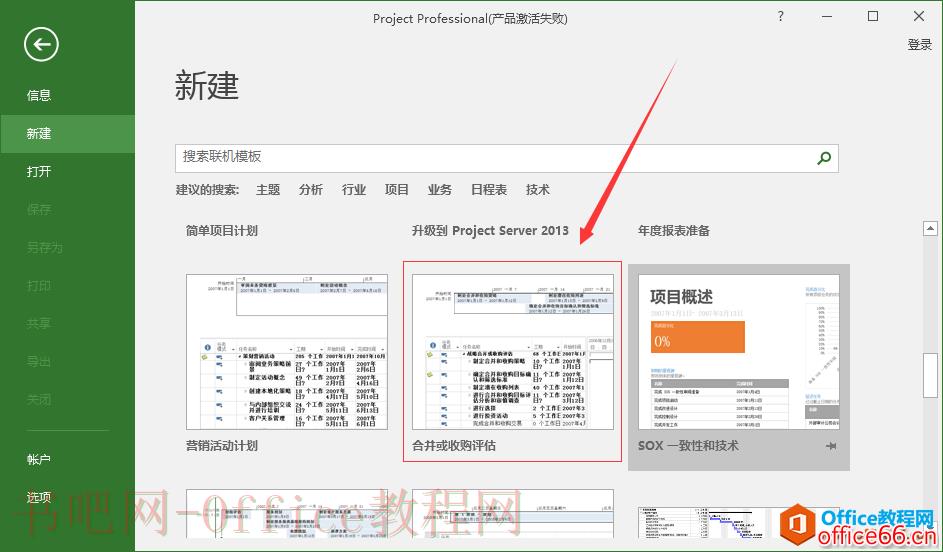Image resolution: width=943 pixels, height=552 pixels.
Task: Search suggested term 业务
Action: tap(440, 190)
